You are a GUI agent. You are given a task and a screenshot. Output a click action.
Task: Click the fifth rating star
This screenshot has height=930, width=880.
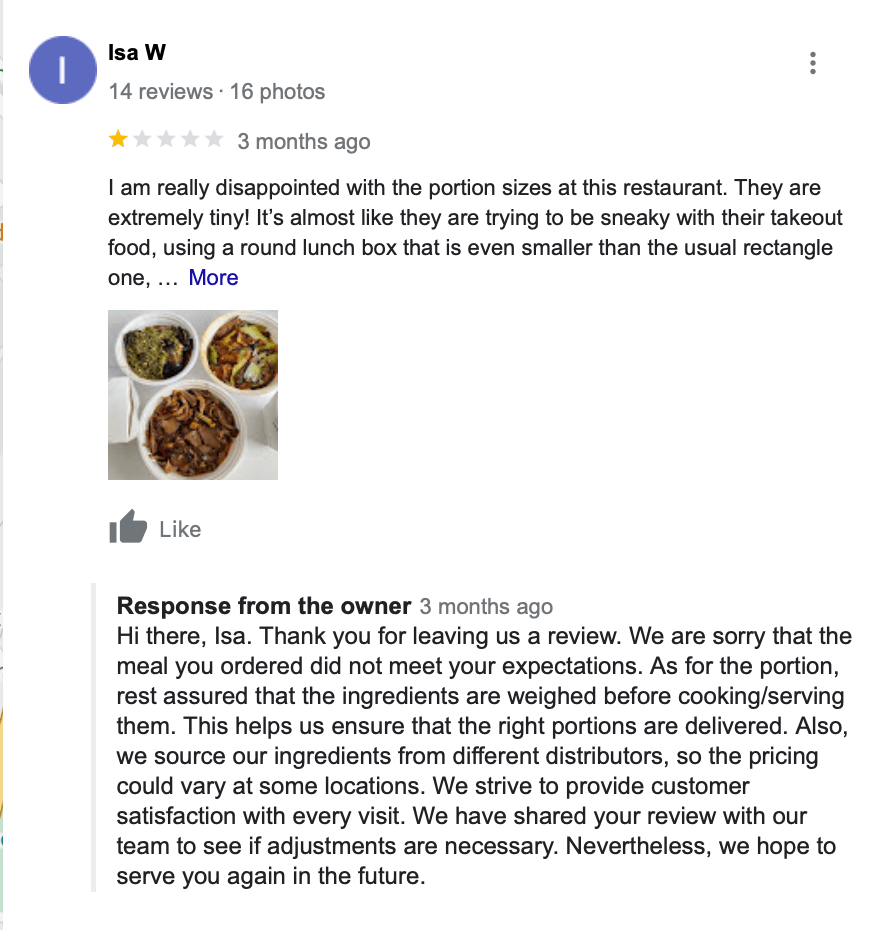[x=214, y=140]
